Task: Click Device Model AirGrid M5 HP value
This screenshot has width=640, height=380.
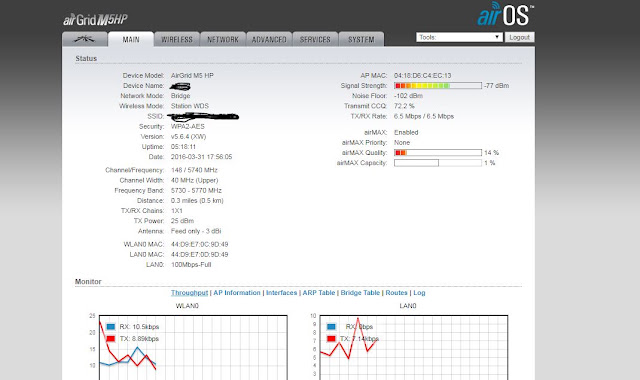Action: (192, 76)
